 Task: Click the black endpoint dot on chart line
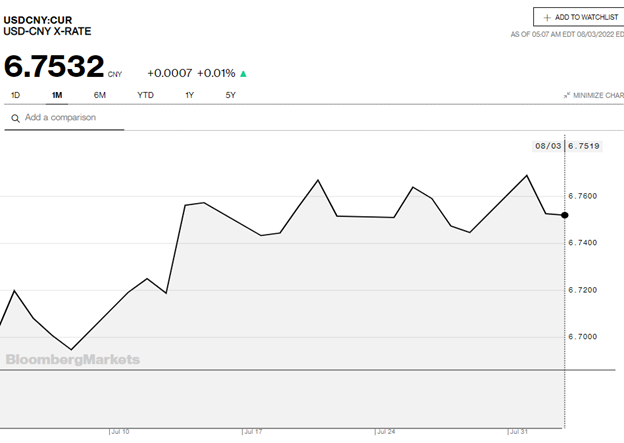(x=565, y=215)
